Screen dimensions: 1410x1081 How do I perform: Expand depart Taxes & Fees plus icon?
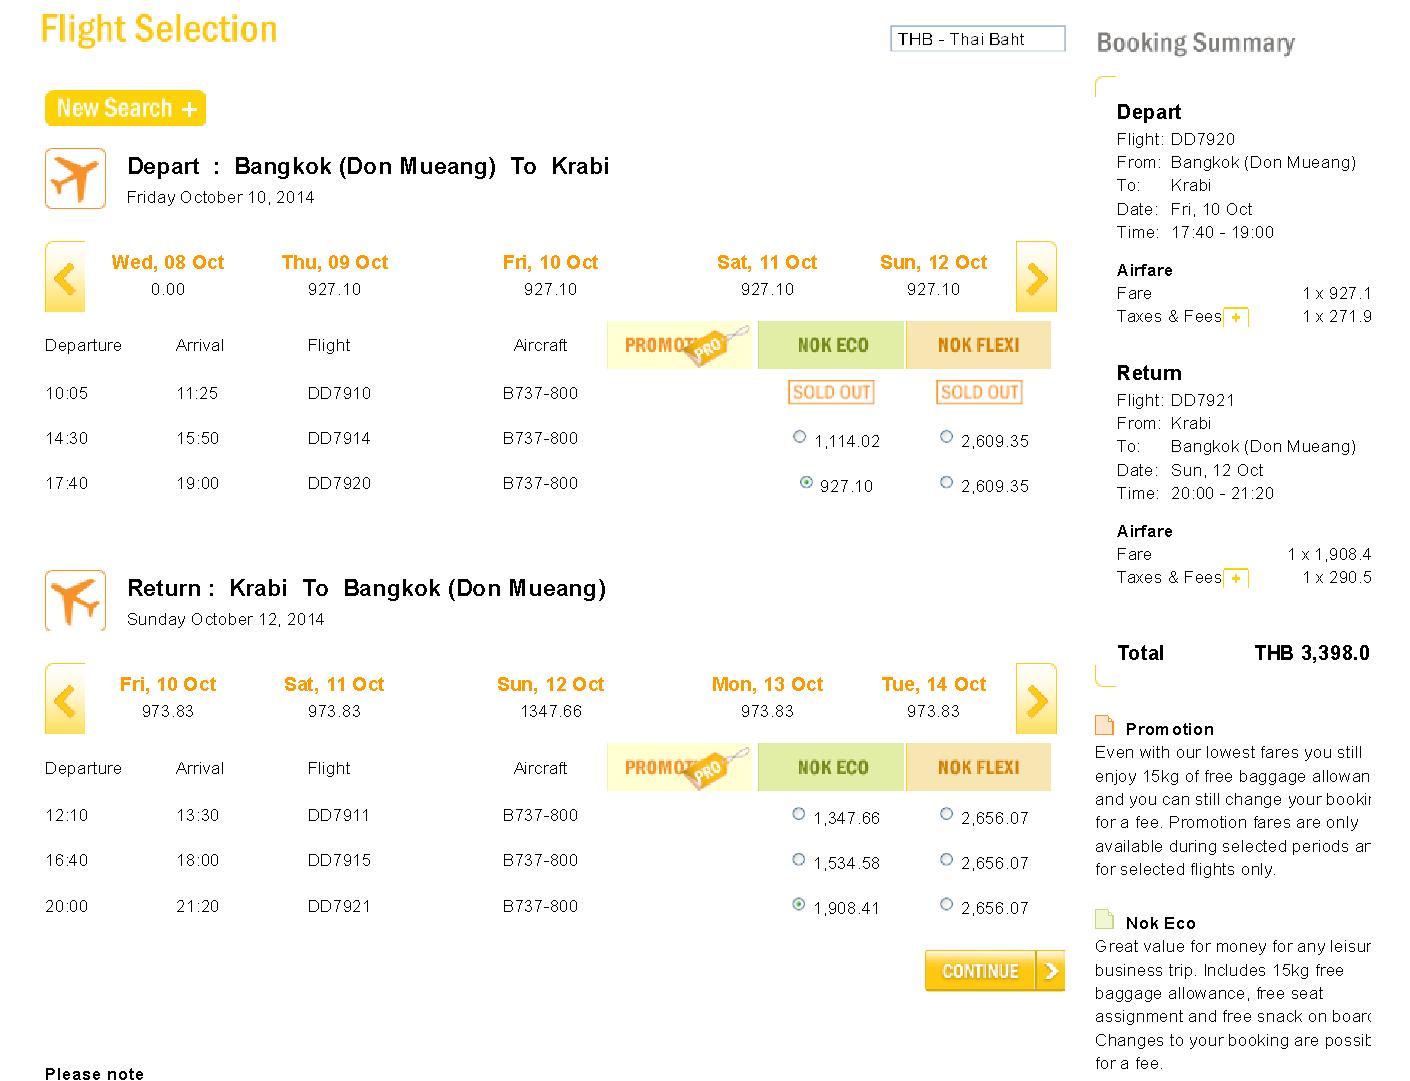pyautogui.click(x=1237, y=317)
